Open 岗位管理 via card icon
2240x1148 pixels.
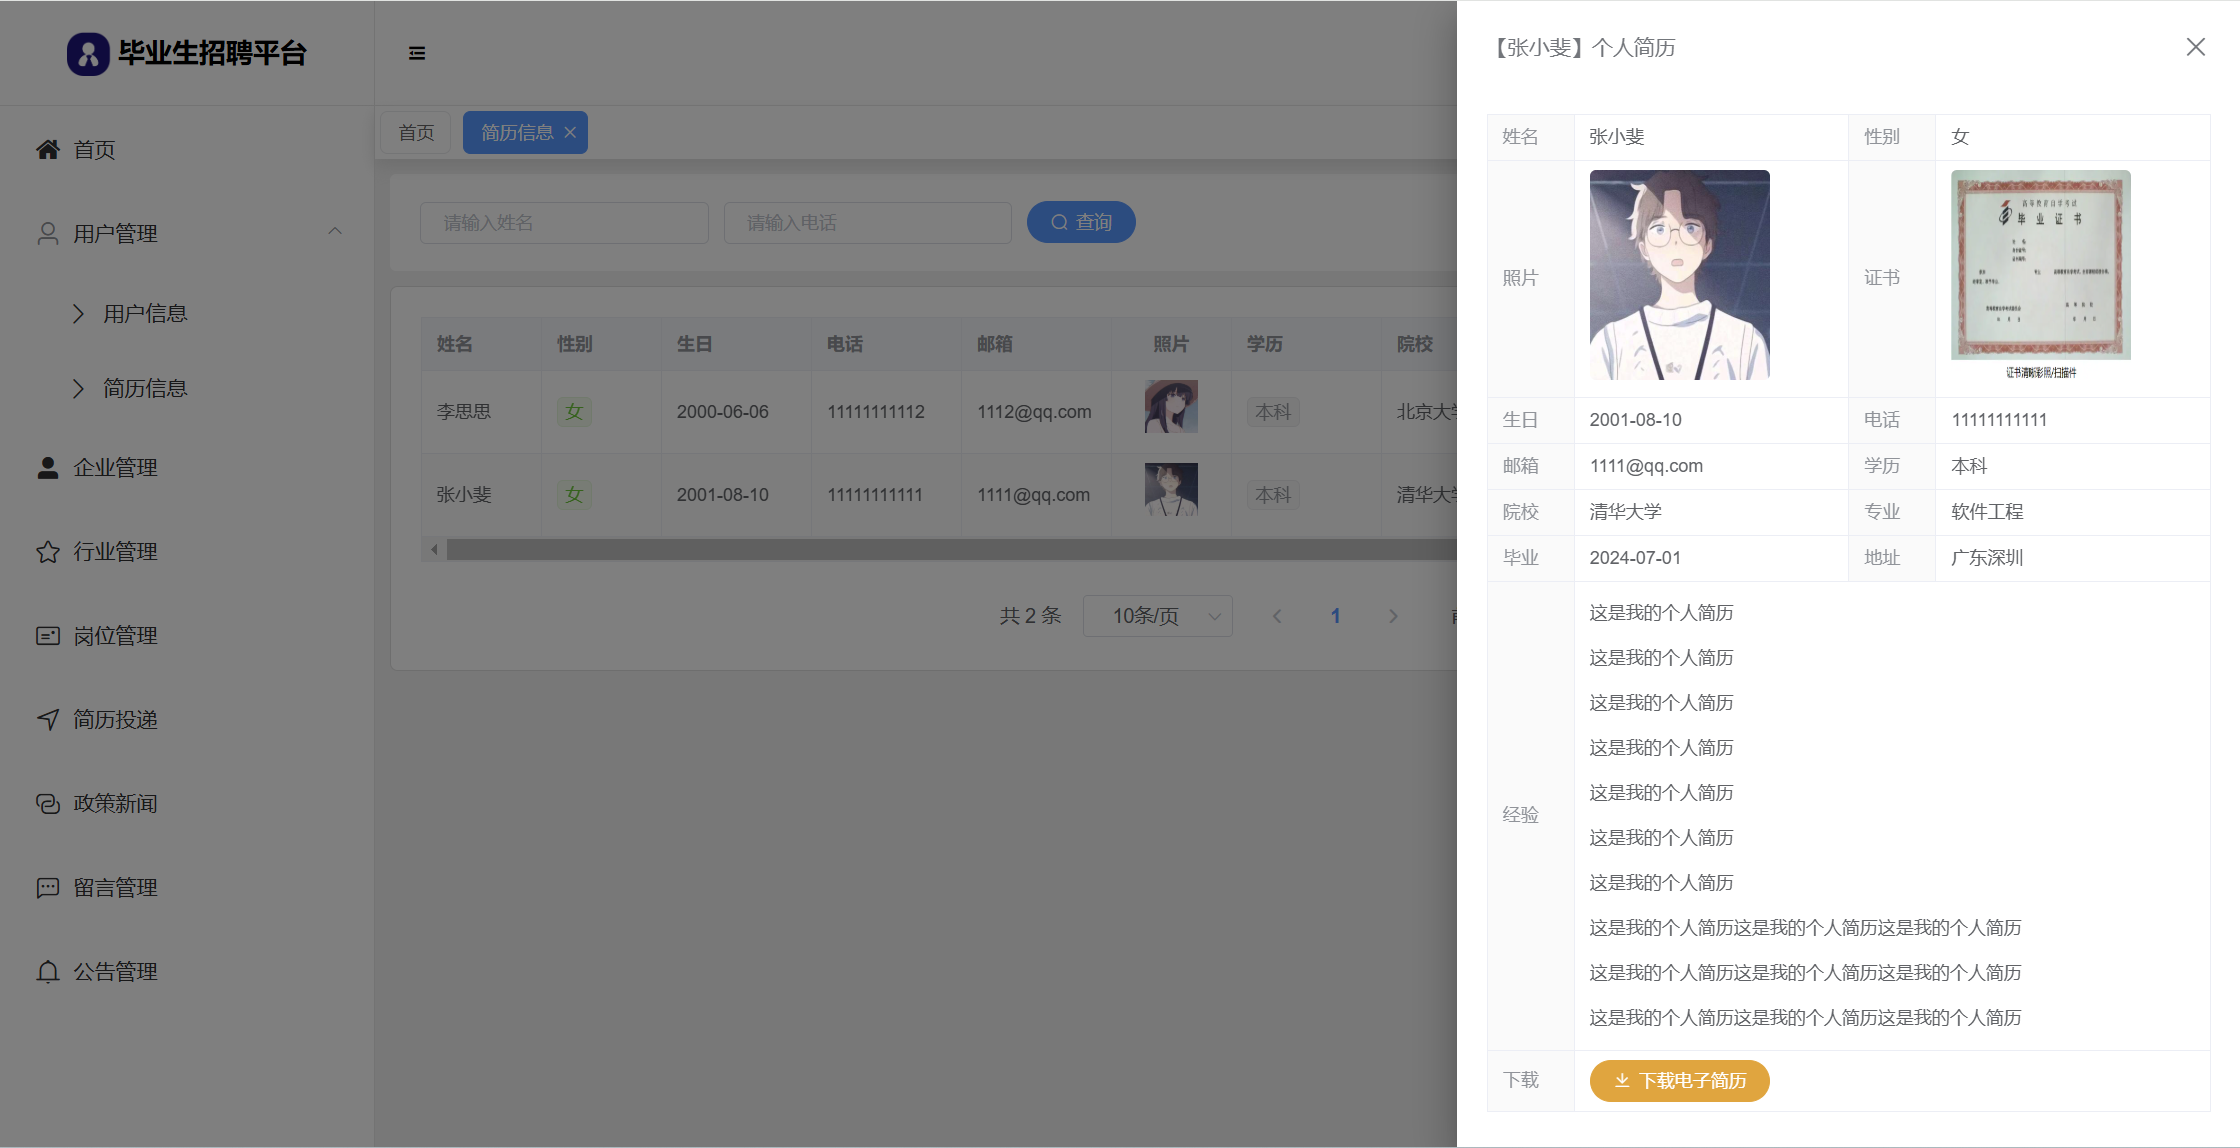point(48,636)
